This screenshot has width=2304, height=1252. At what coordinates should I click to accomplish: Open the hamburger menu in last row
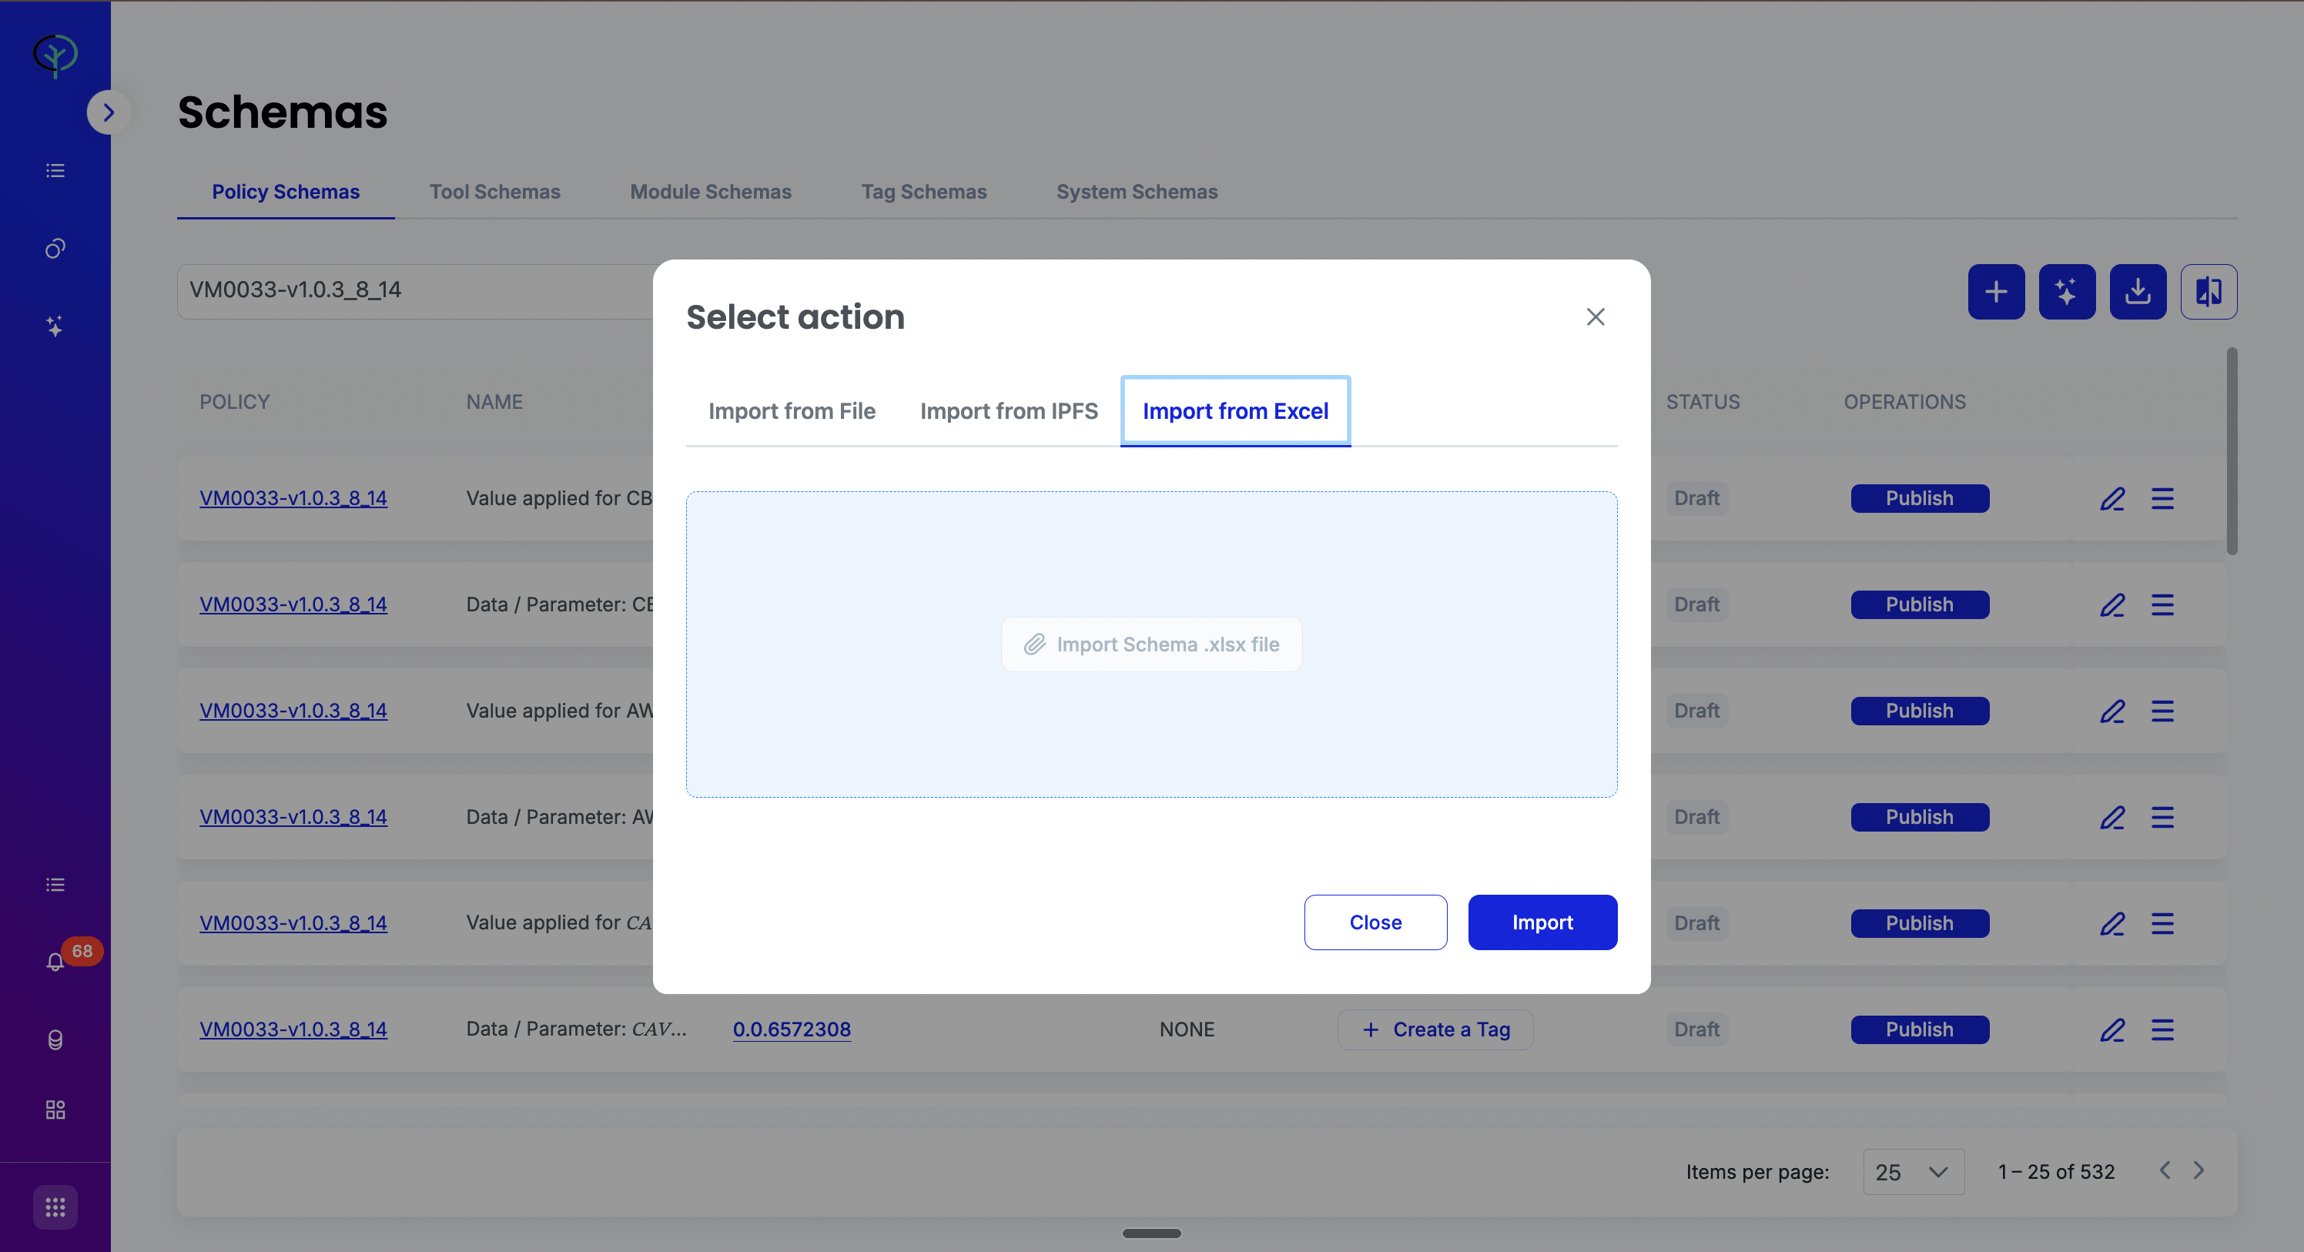[x=2163, y=1029]
